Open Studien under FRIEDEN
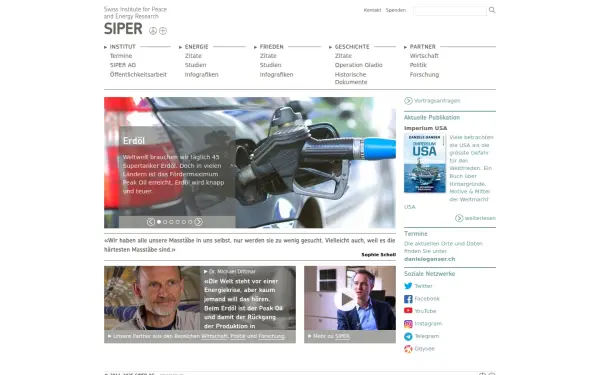 [x=271, y=65]
